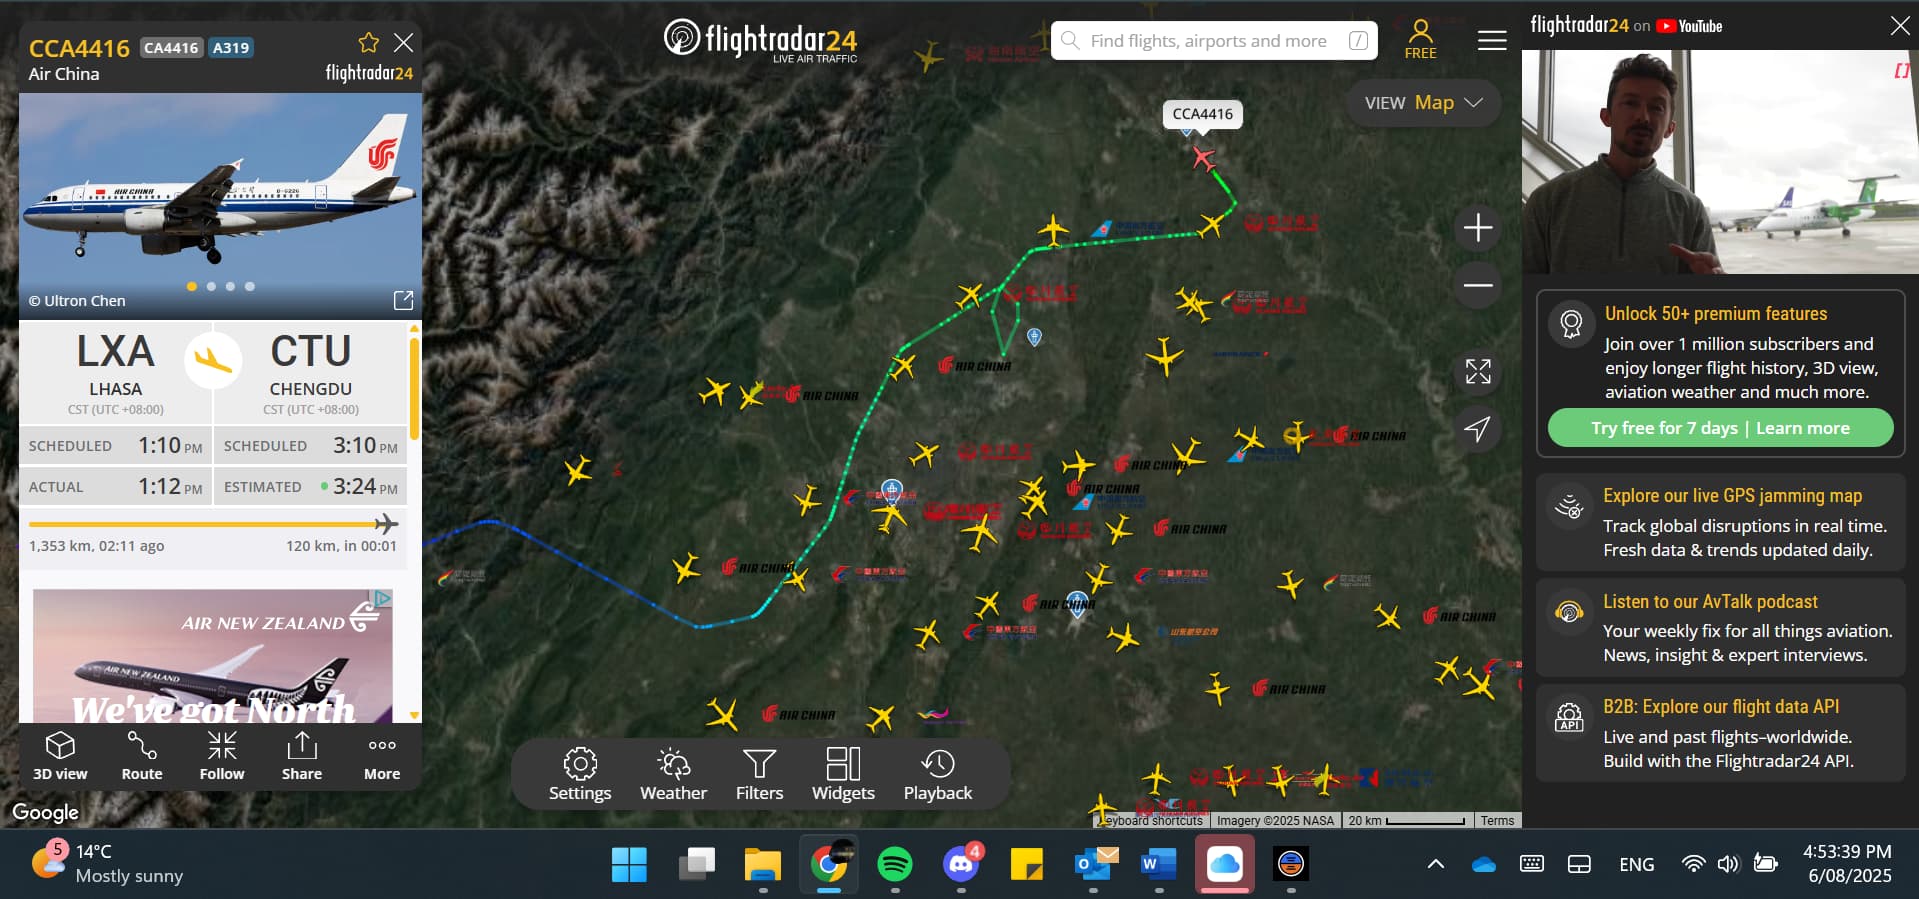Start Playback mode
Screen dimensions: 1919x899
tap(938, 775)
